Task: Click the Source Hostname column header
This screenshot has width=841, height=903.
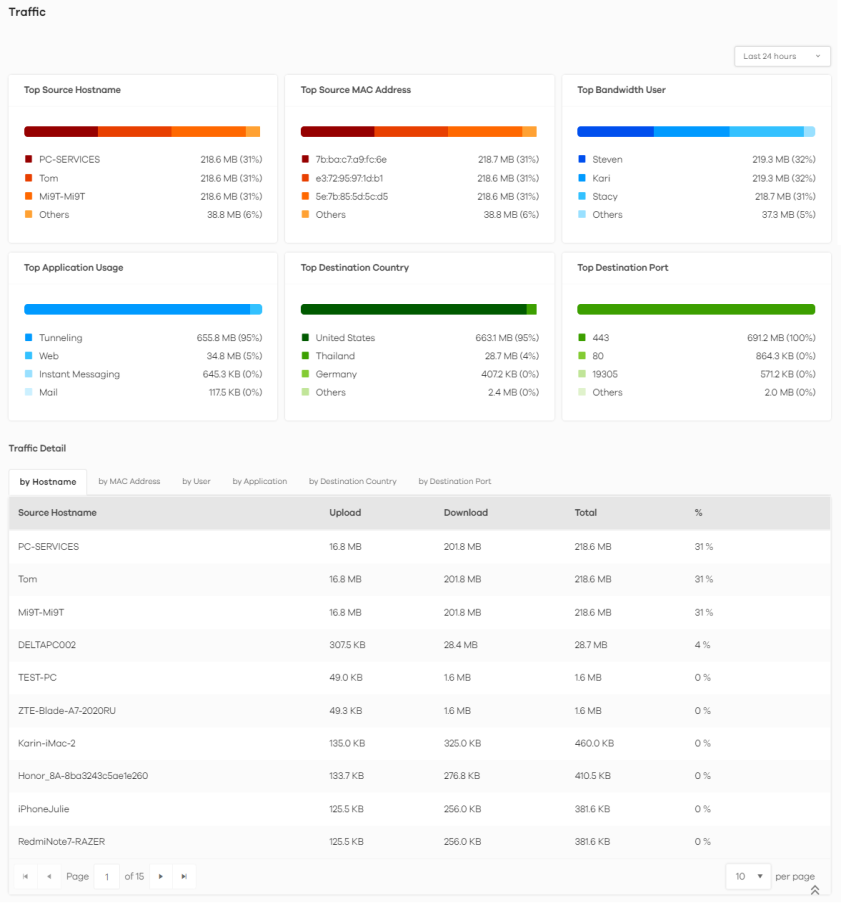Action: tap(57, 513)
